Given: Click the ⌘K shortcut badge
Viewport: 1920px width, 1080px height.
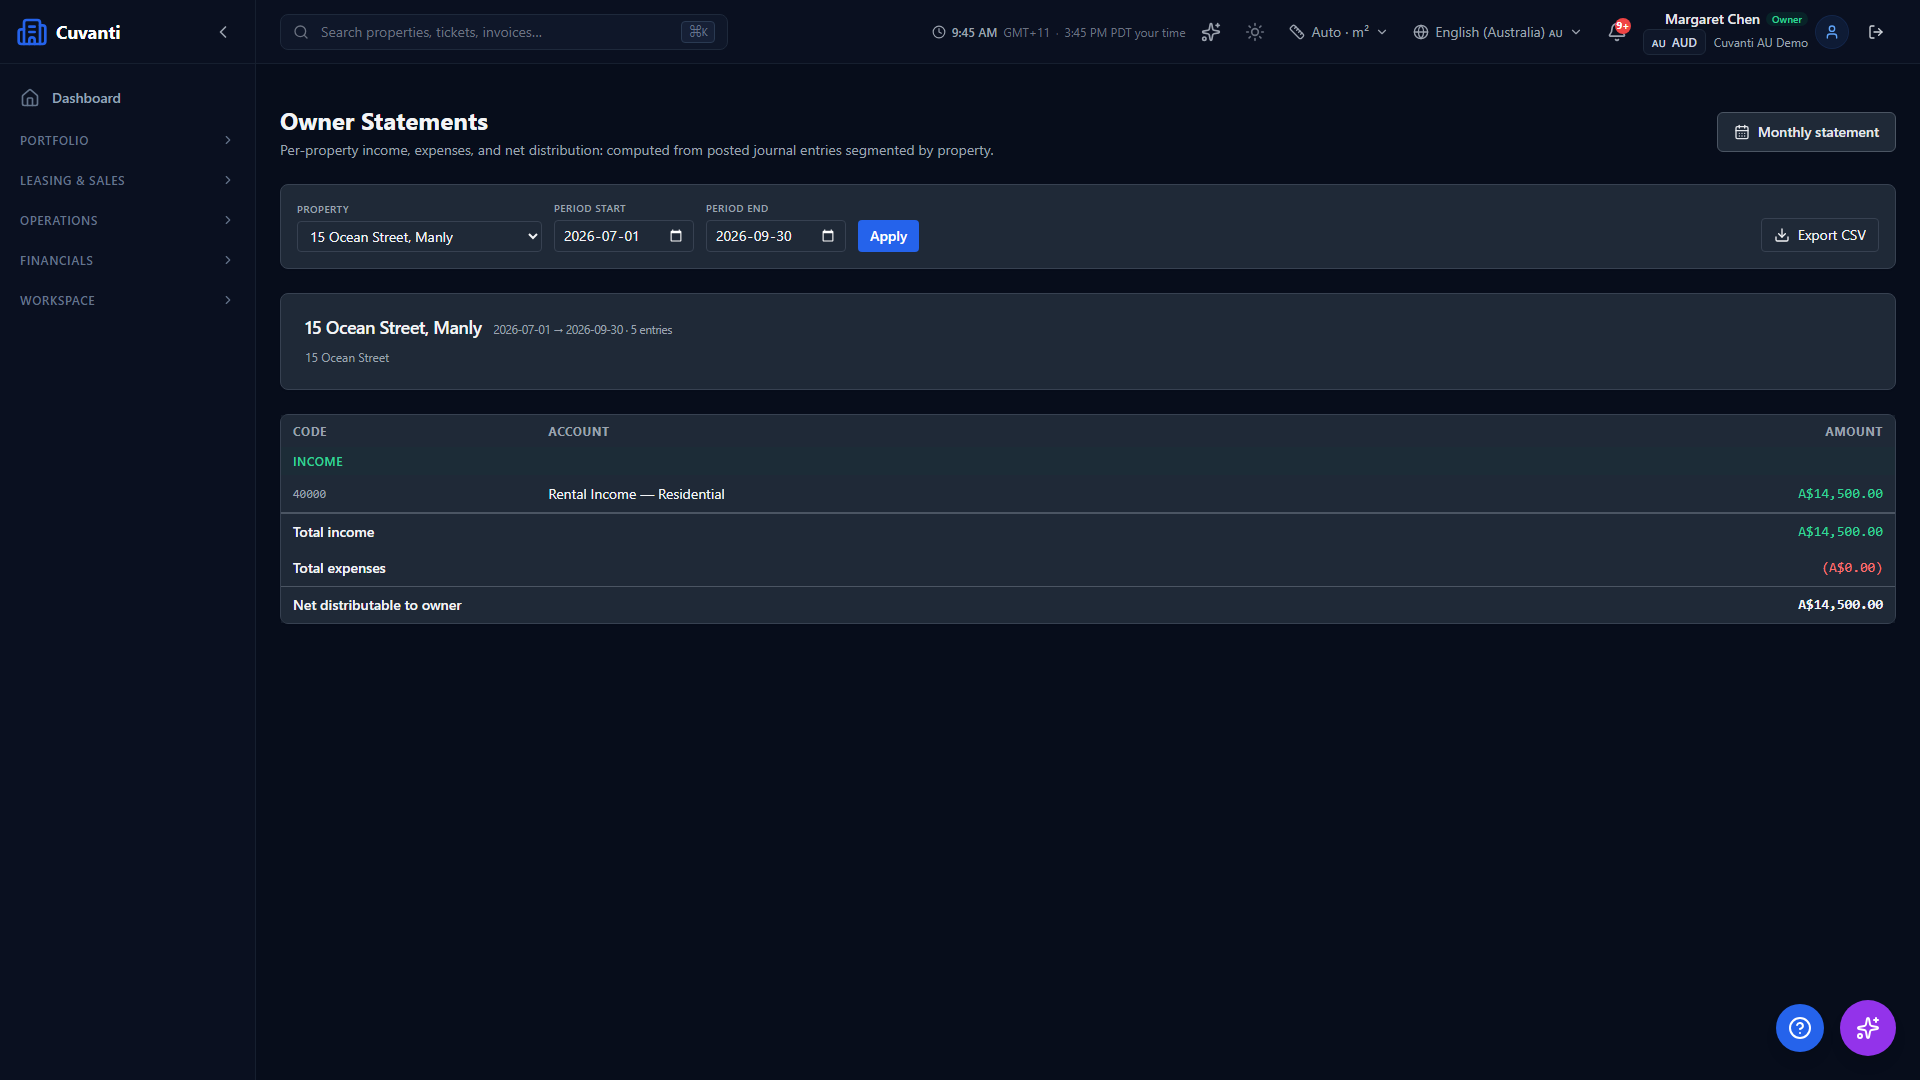Looking at the screenshot, I should pos(698,32).
